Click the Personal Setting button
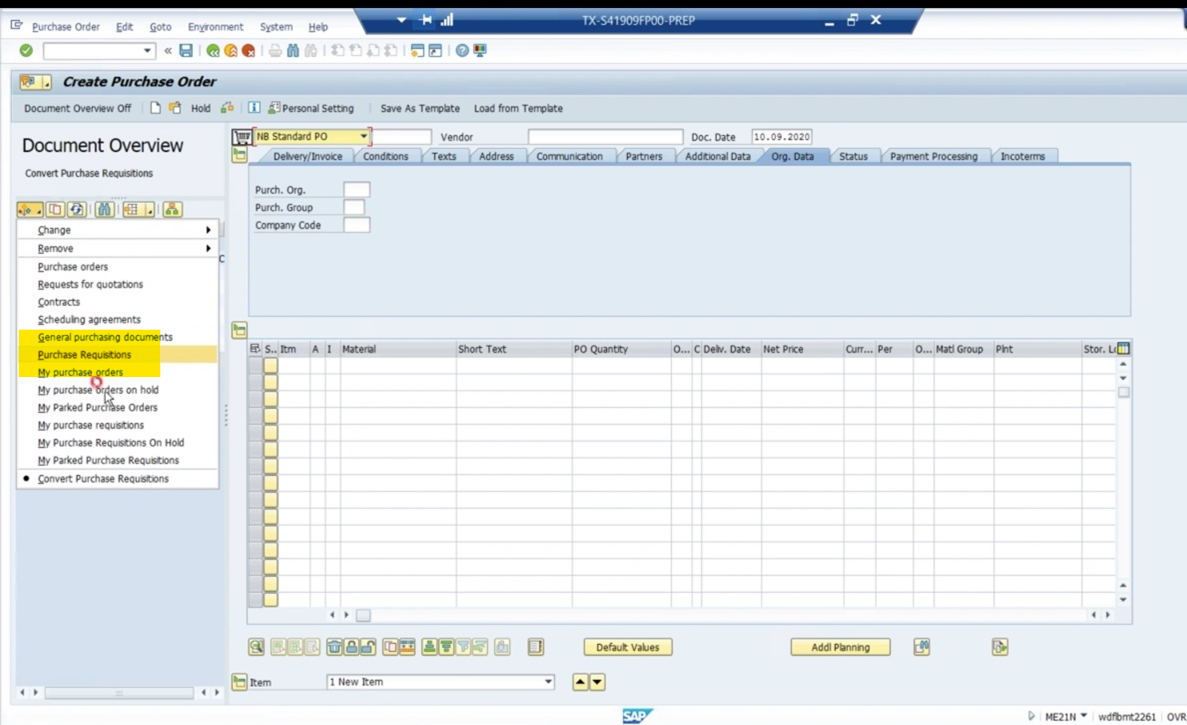Viewport: 1187px width, 725px height. [311, 108]
